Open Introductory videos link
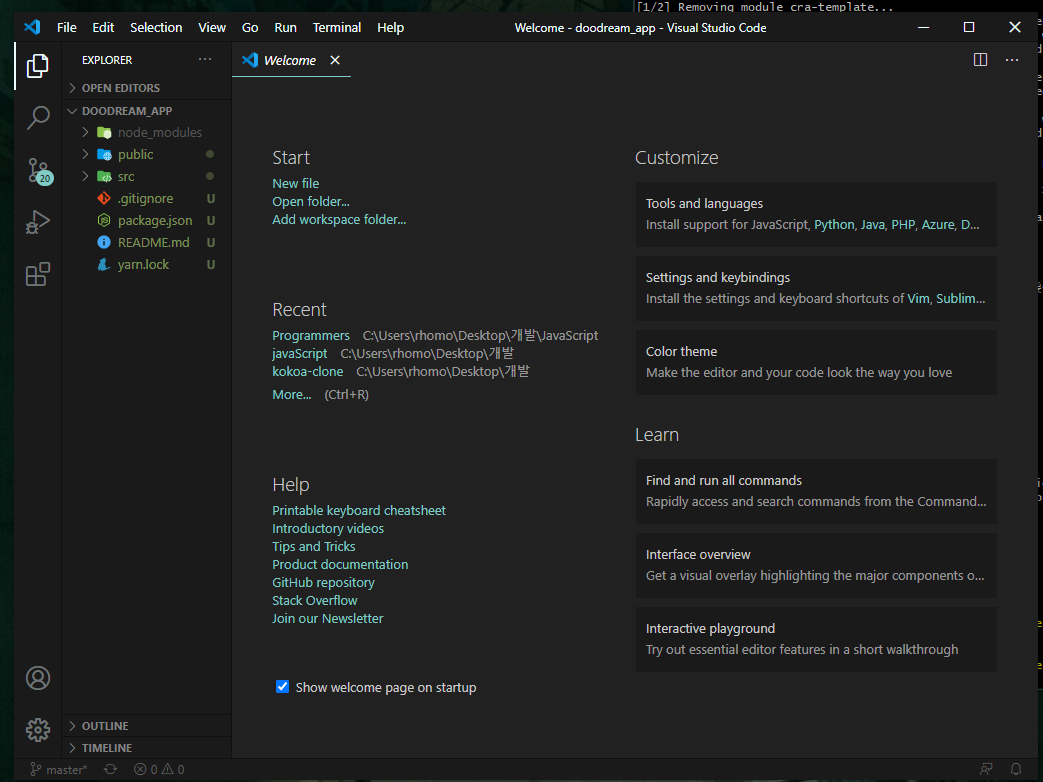This screenshot has height=782, width=1043. [x=328, y=529]
